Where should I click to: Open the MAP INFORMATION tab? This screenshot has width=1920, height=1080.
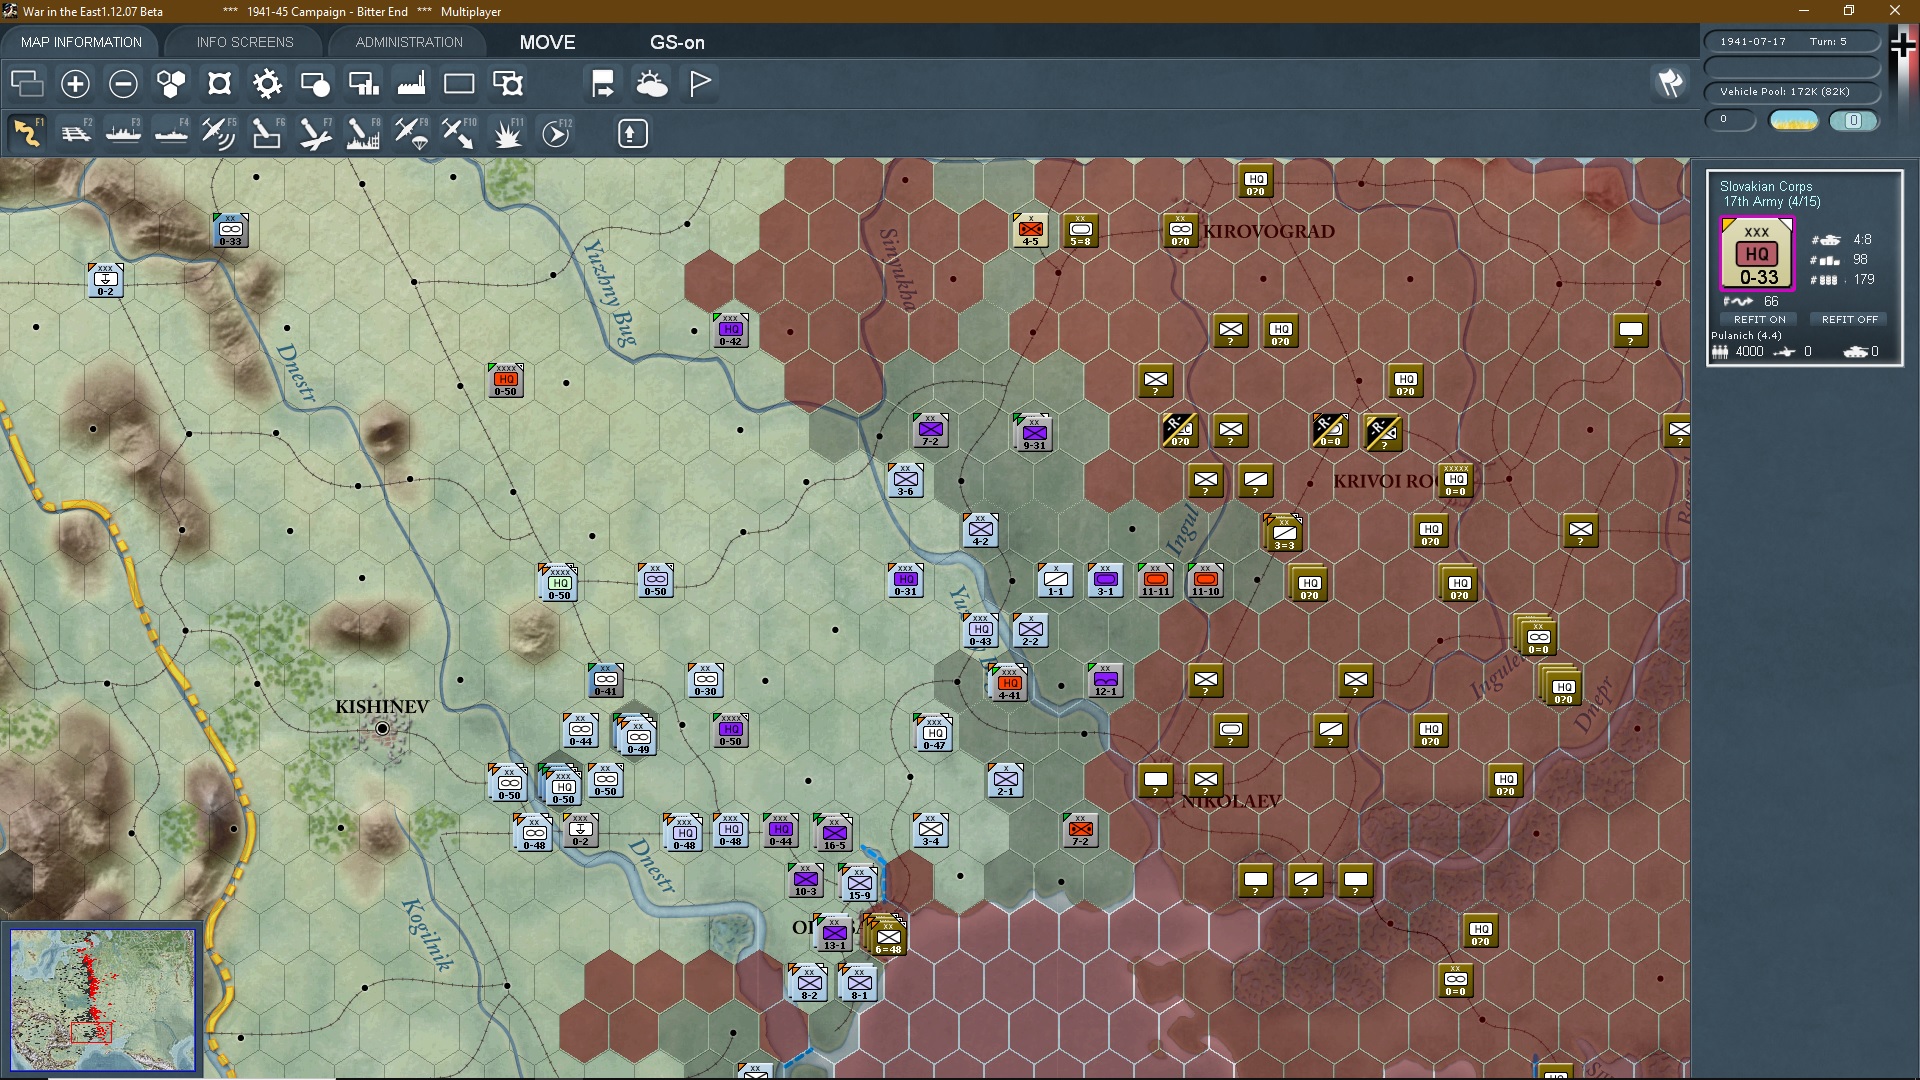click(81, 42)
